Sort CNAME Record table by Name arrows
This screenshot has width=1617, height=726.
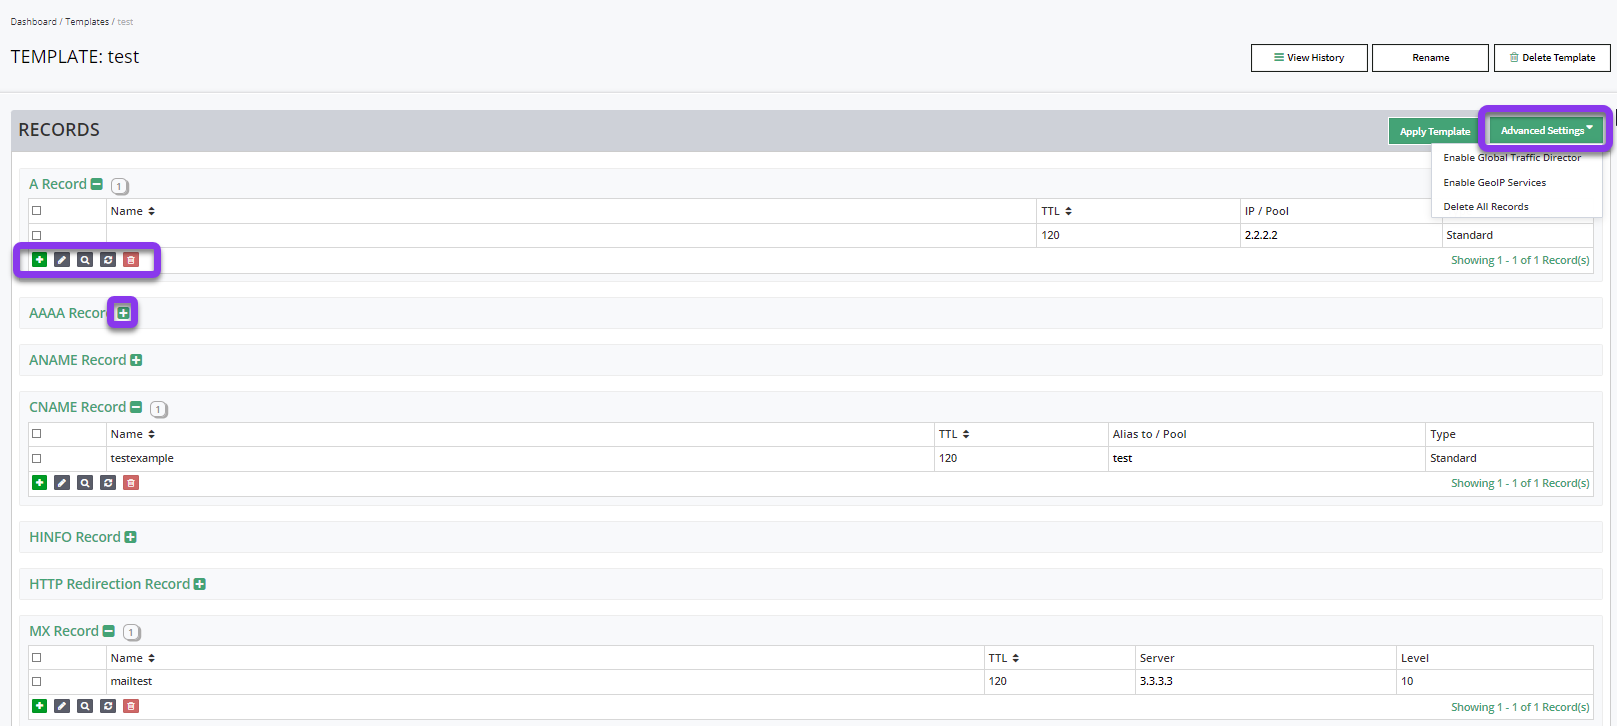click(x=151, y=434)
